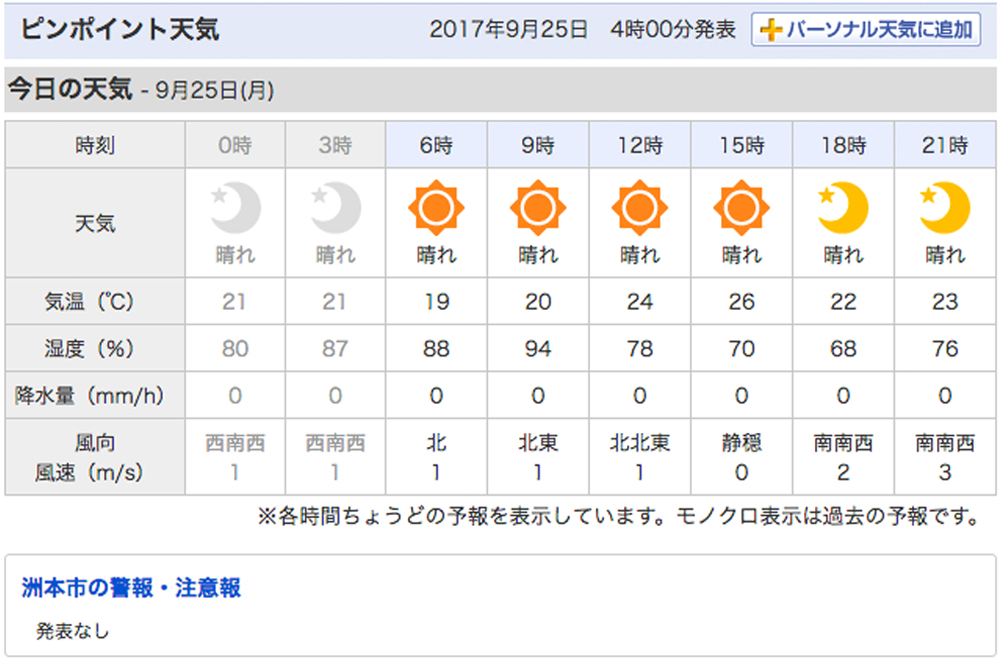Click the 9時 humidity value 94

[x=538, y=349]
